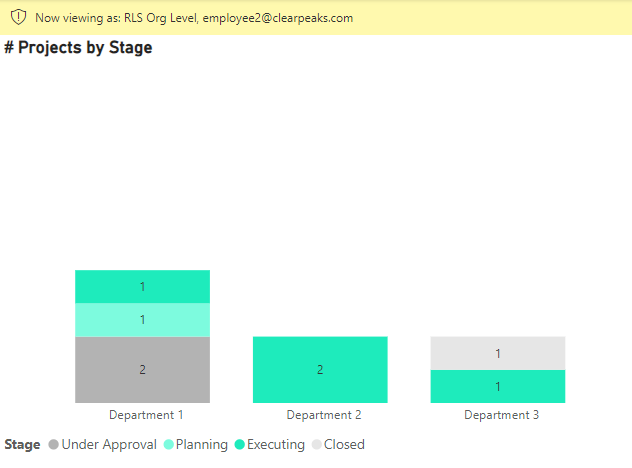This screenshot has height=468, width=632.
Task: Click the Closed legend color dot
Action: [317, 445]
